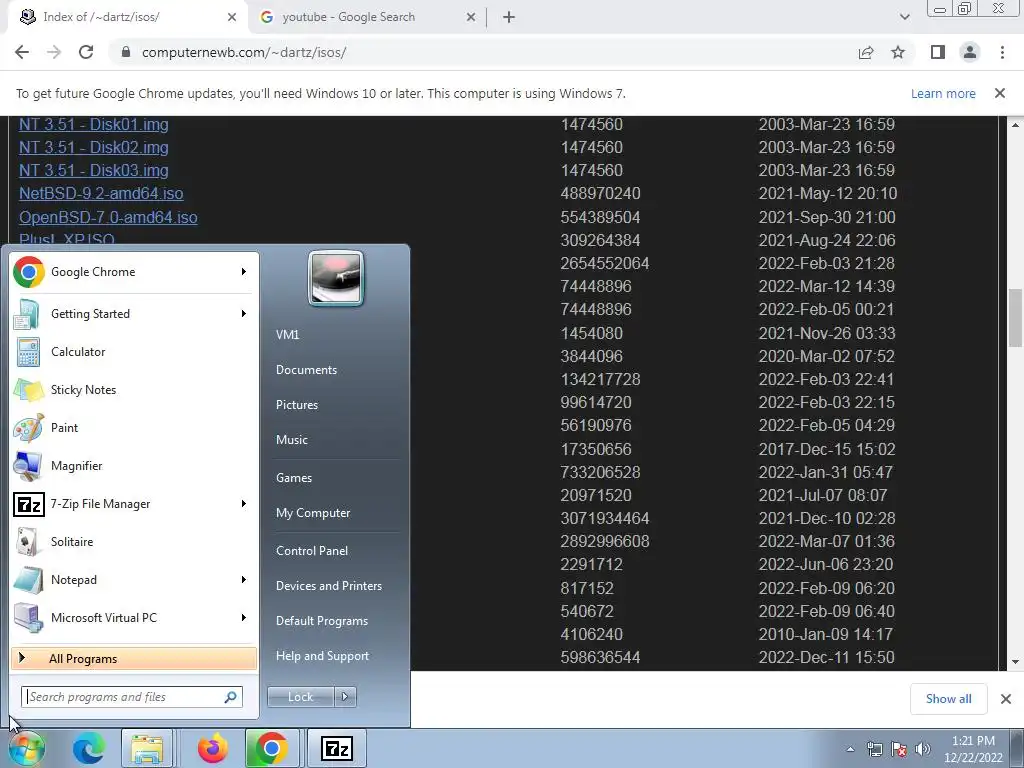Launch Getting Started from the Start menu
This screenshot has height=768, width=1024.
click(134, 313)
